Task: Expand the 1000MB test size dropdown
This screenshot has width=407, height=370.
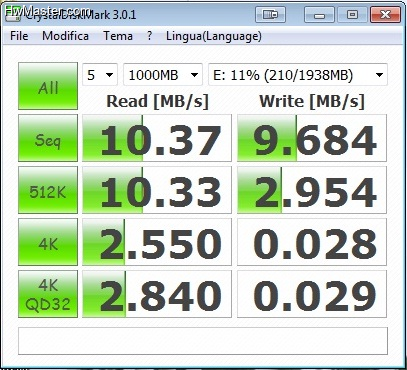Action: click(163, 75)
